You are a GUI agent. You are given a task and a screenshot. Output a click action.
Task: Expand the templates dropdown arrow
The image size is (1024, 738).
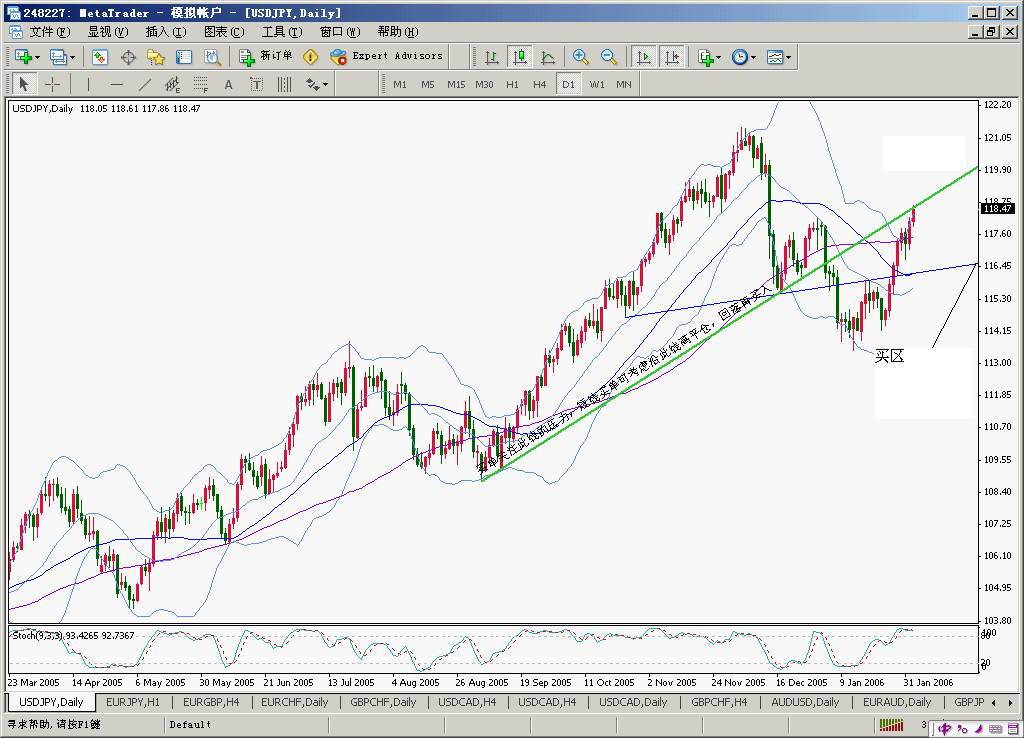point(788,57)
